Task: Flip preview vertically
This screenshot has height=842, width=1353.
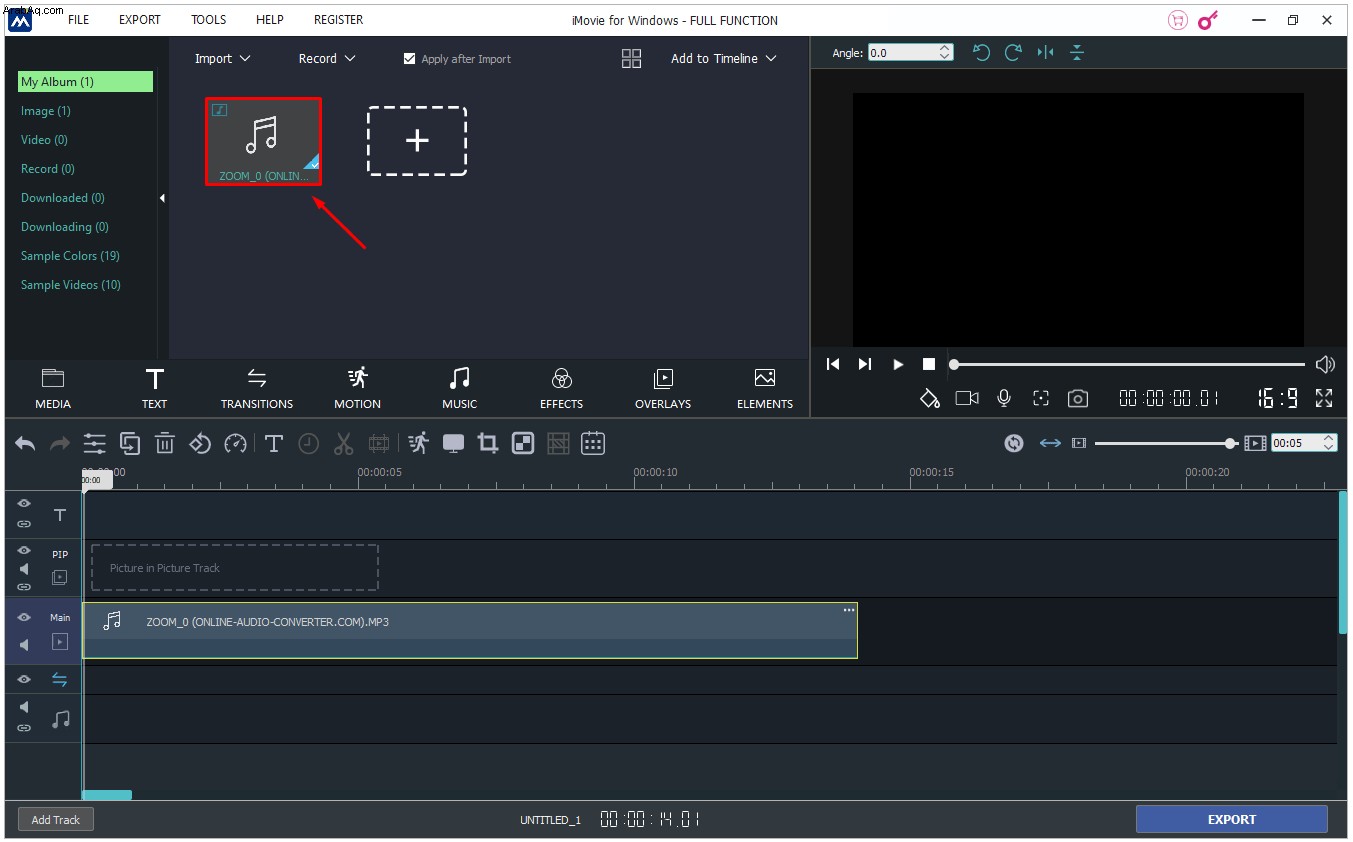Action: point(1077,53)
